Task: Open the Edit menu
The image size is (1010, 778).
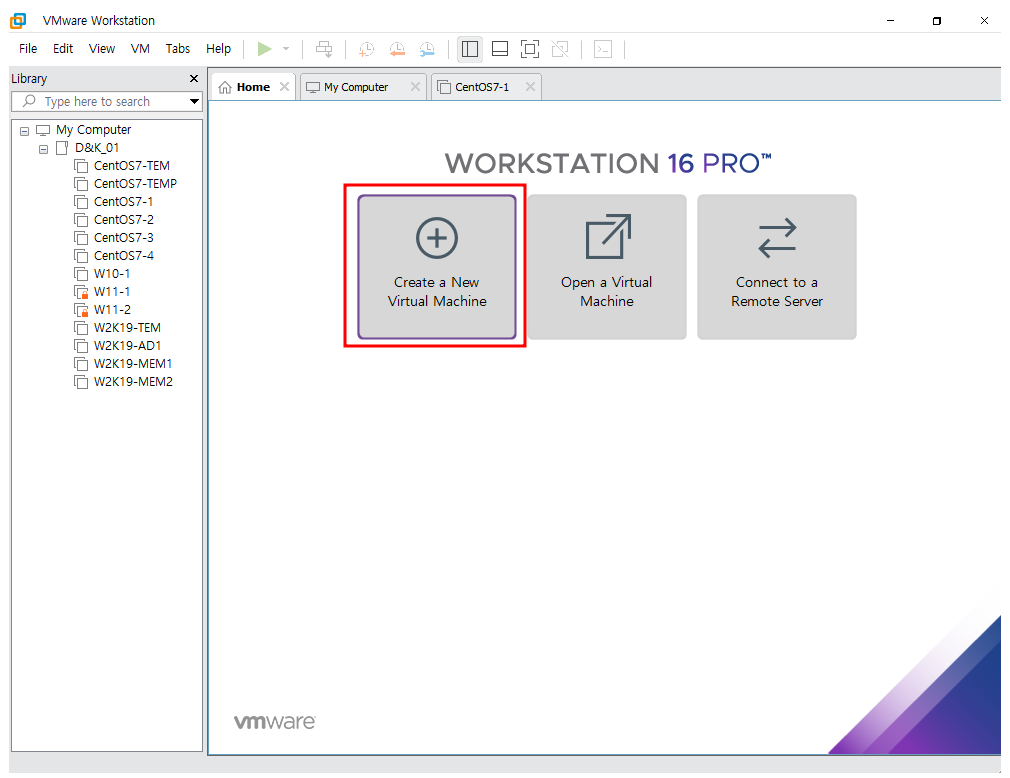Action: coord(62,49)
